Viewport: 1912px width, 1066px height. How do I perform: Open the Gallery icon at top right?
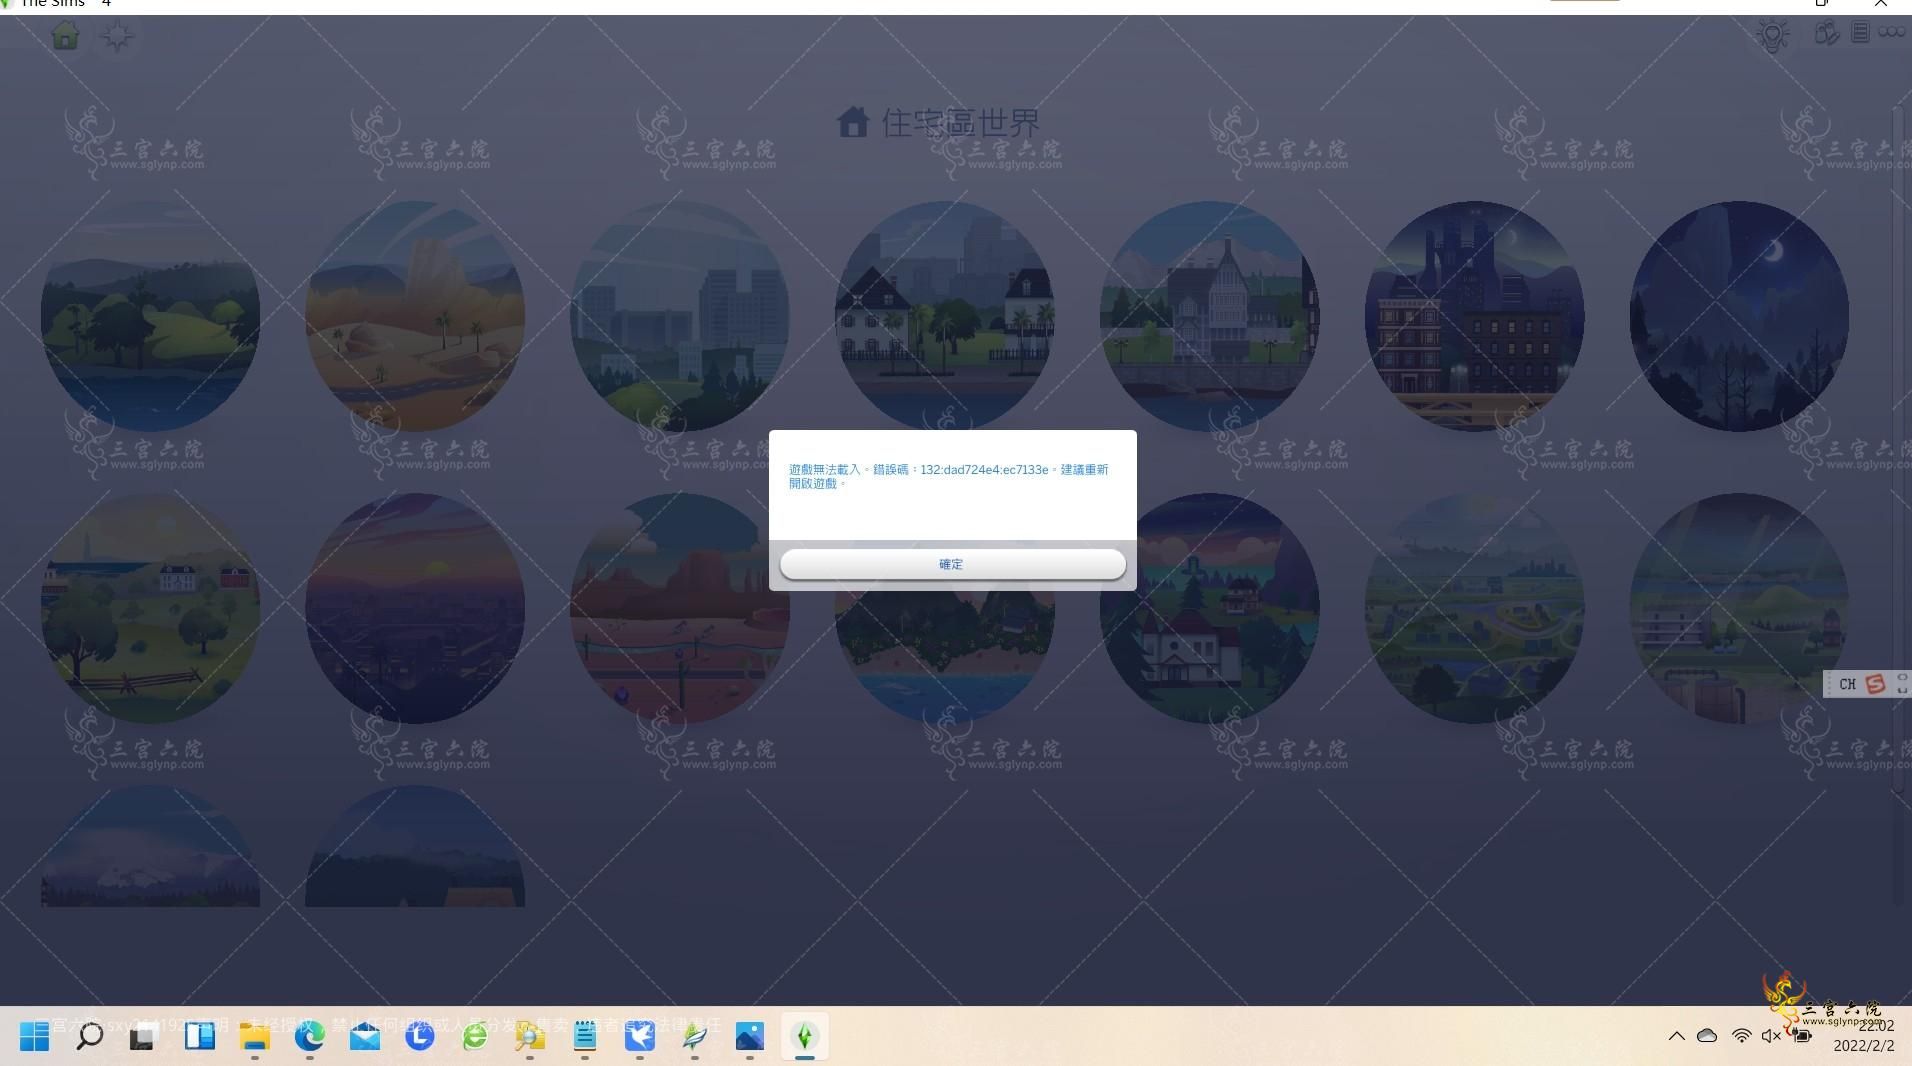1827,33
